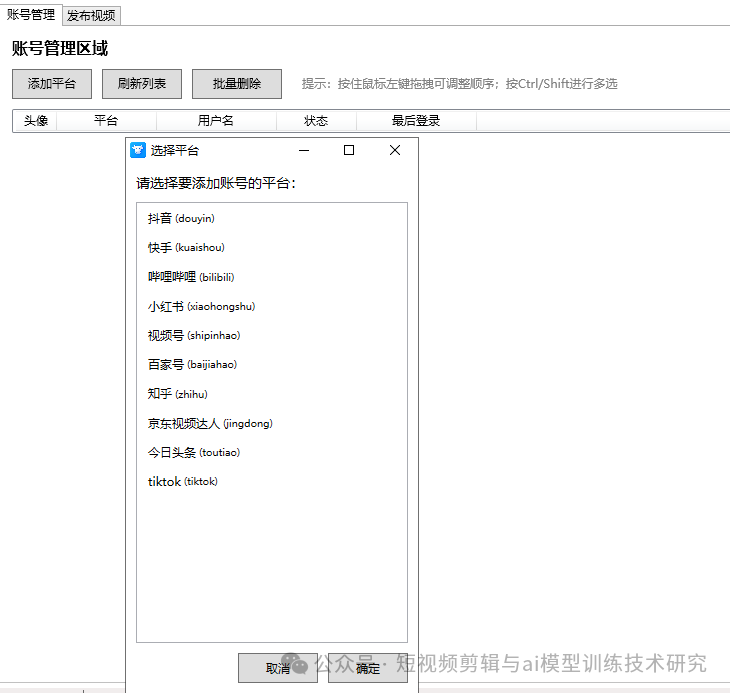Choose 百家号 (baijiahao) entry
Image resolution: width=730 pixels, height=693 pixels.
[x=272, y=364]
